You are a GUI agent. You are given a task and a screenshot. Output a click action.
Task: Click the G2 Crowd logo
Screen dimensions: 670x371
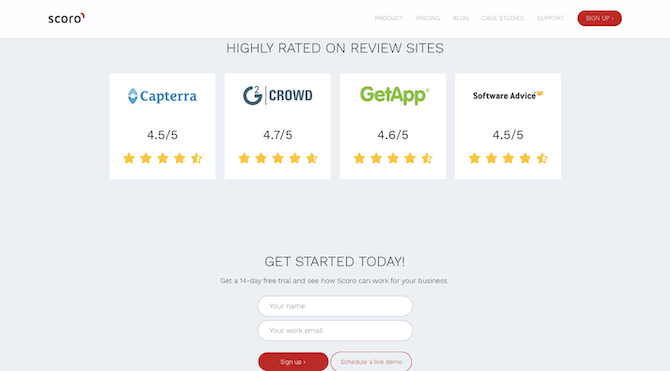click(x=278, y=95)
